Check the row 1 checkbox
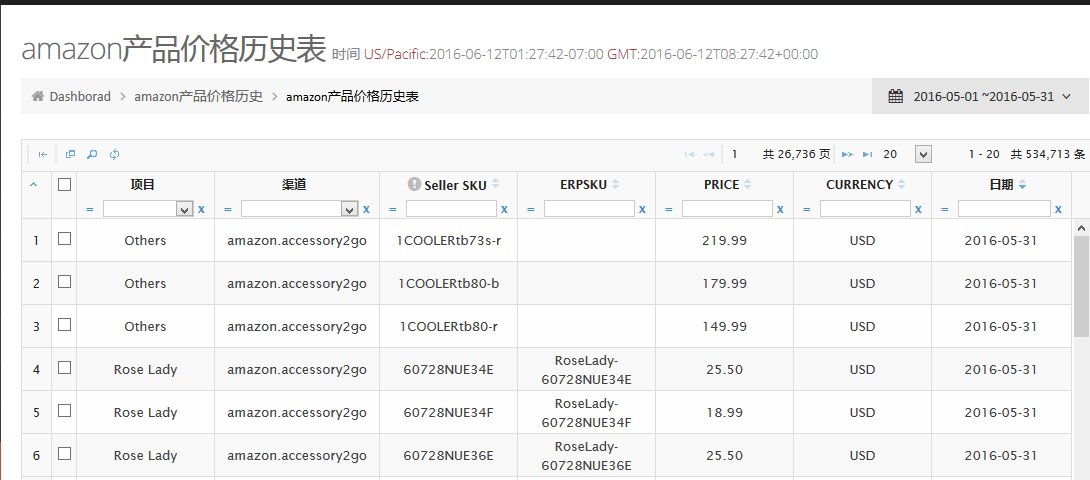This screenshot has width=1090, height=480. pos(65,239)
